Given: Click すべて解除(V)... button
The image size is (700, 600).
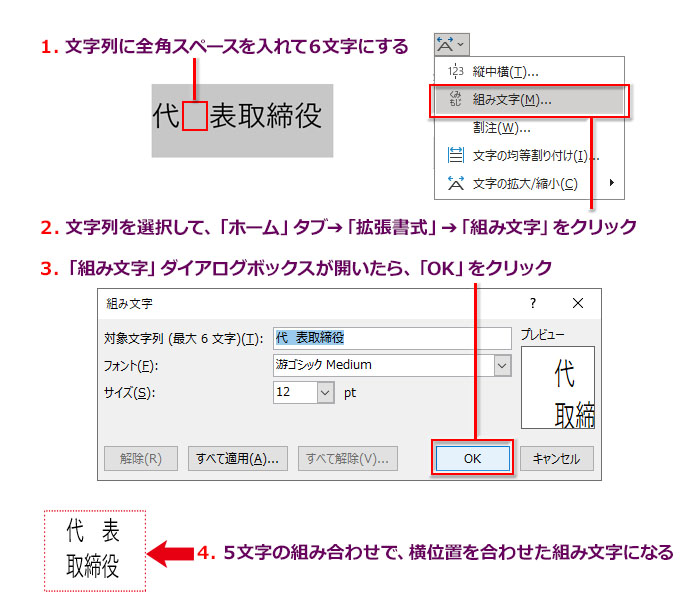Looking at the screenshot, I should click(347, 458).
